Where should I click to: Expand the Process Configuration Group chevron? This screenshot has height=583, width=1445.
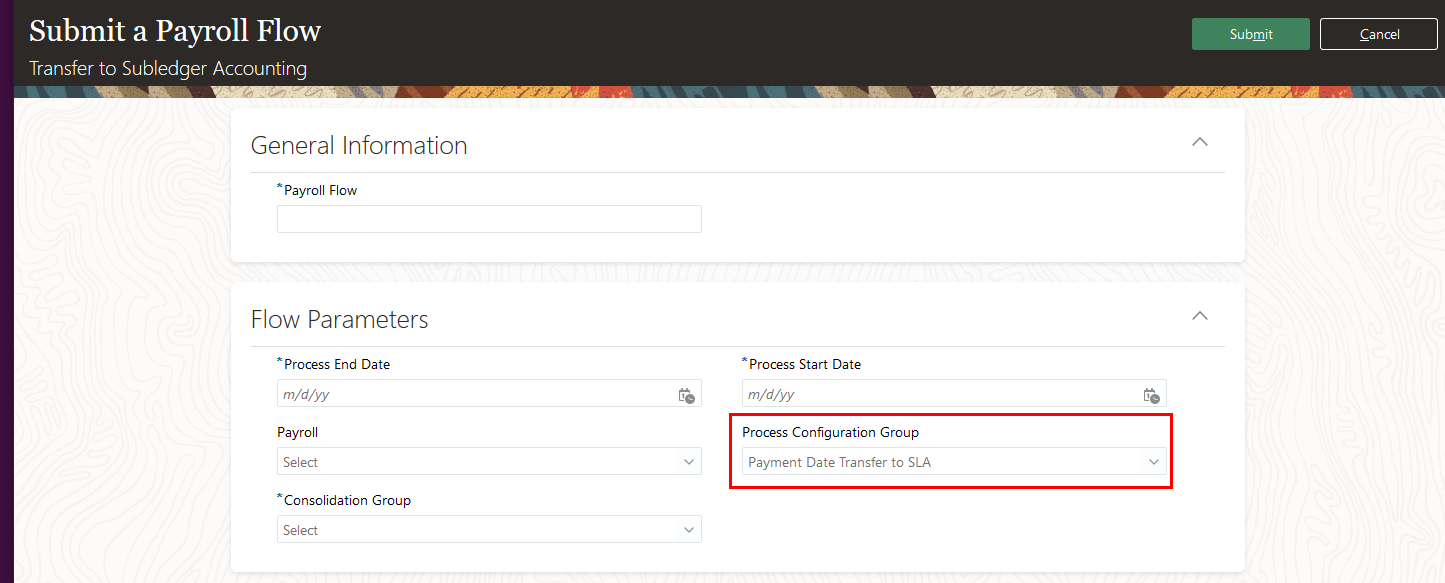point(1153,462)
